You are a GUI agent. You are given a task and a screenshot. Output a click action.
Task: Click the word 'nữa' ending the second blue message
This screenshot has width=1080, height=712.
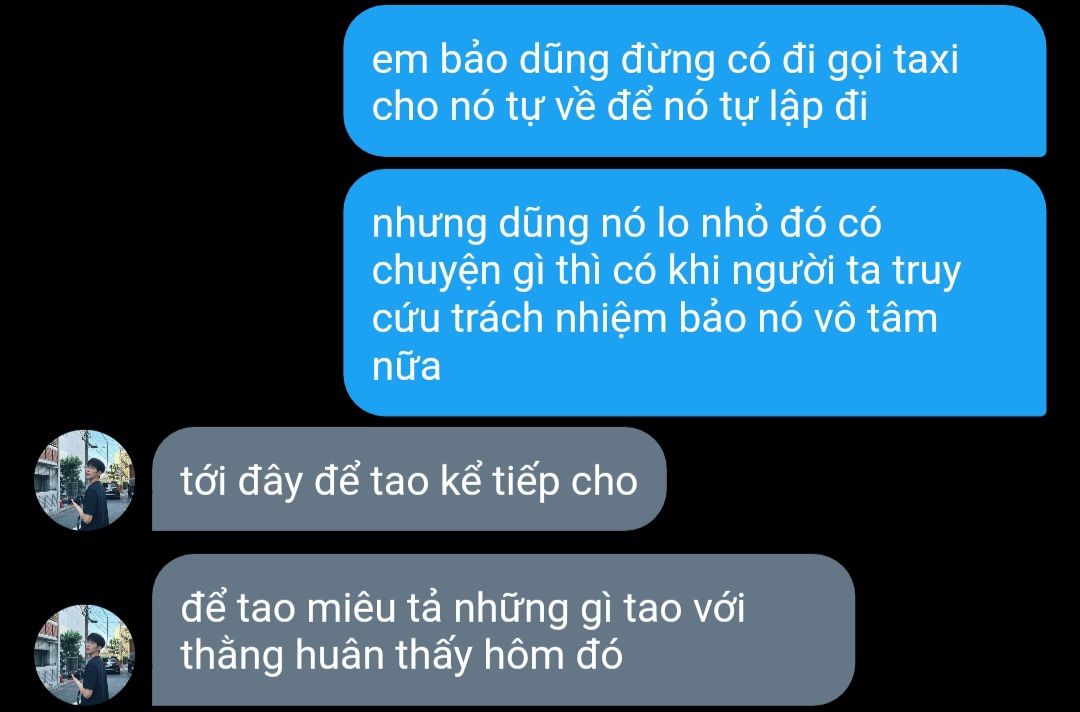(x=406, y=366)
